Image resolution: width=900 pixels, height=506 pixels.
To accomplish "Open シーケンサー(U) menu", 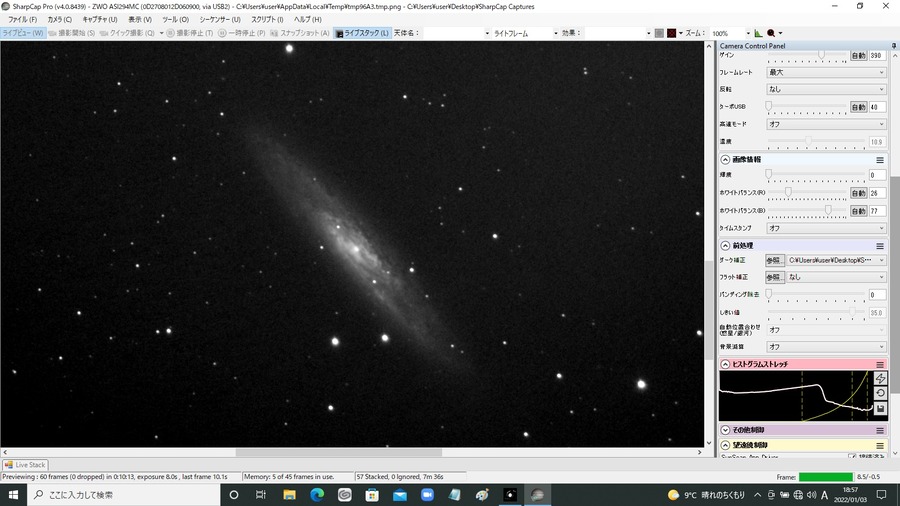I will [220, 19].
